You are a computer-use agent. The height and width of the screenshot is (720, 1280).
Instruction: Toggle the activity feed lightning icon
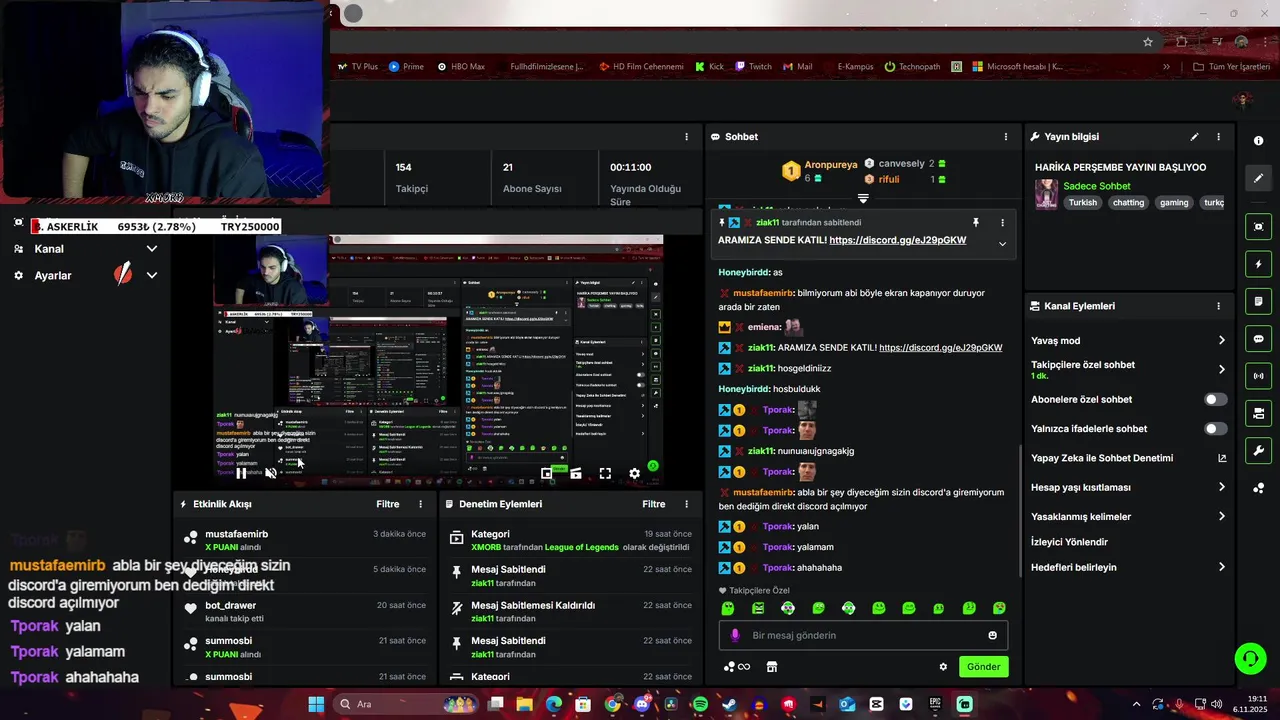pyautogui.click(x=1258, y=264)
